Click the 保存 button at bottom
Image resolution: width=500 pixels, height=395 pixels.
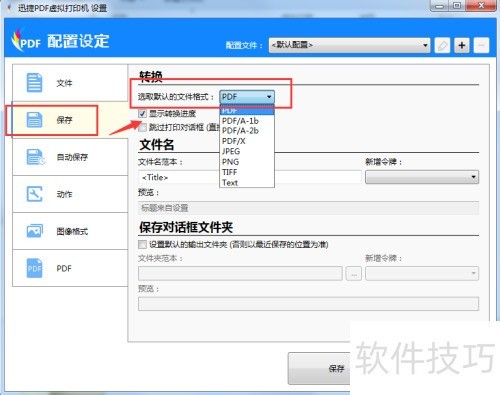tap(319, 368)
